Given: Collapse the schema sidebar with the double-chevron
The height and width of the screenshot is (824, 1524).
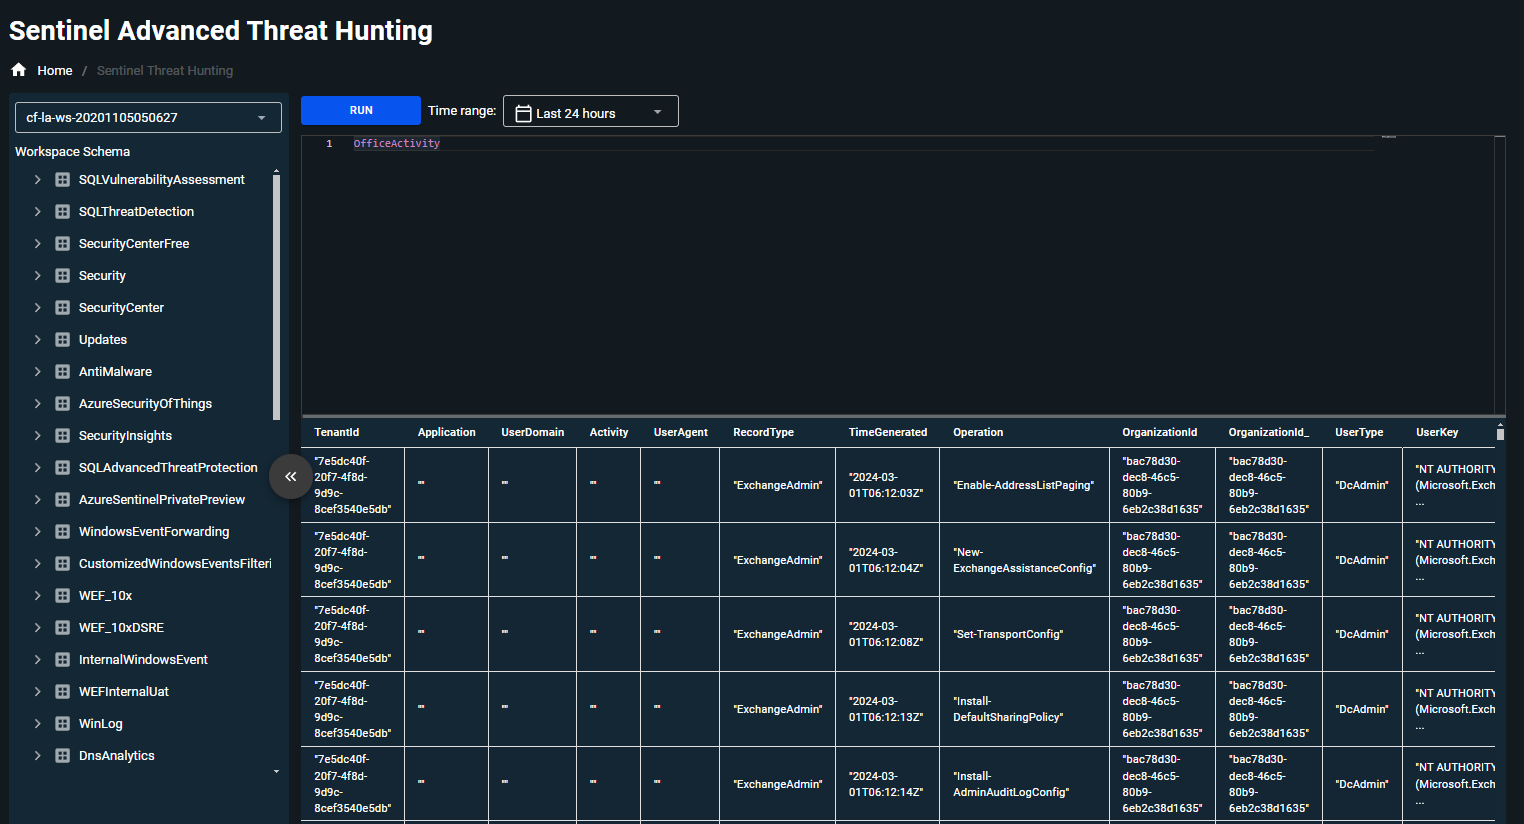Looking at the screenshot, I should 291,477.
